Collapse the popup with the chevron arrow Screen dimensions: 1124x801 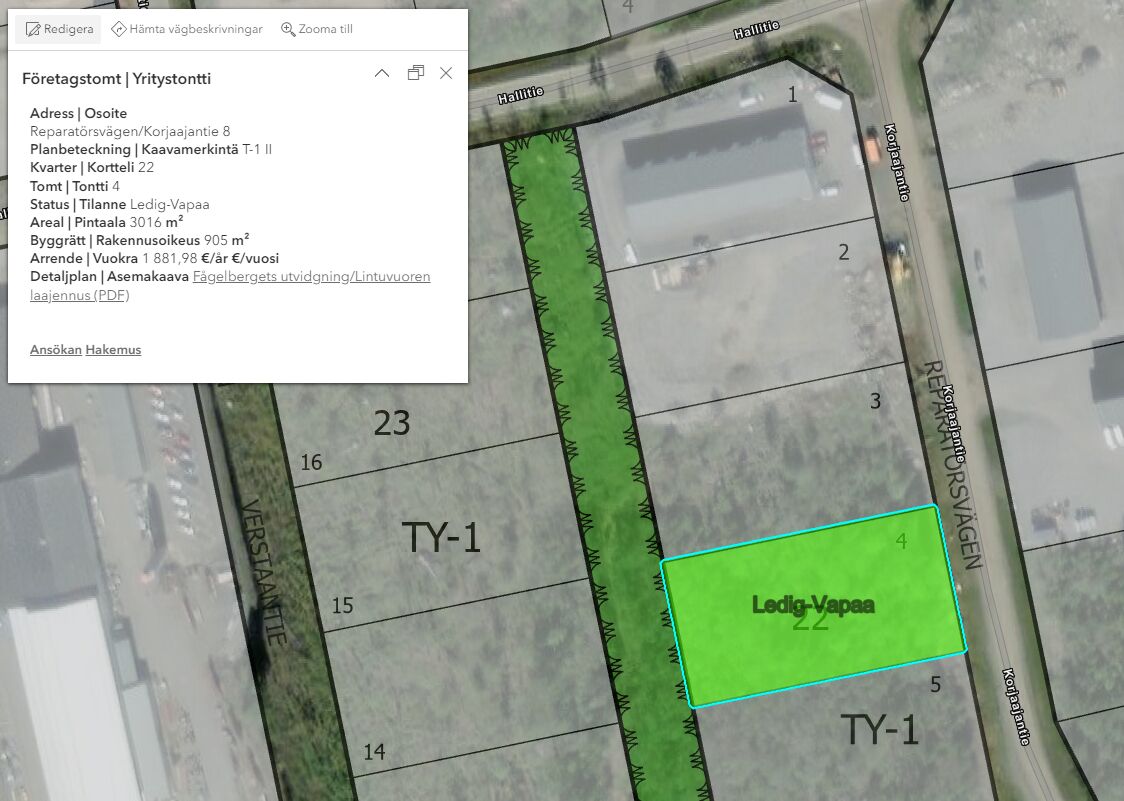pos(382,73)
